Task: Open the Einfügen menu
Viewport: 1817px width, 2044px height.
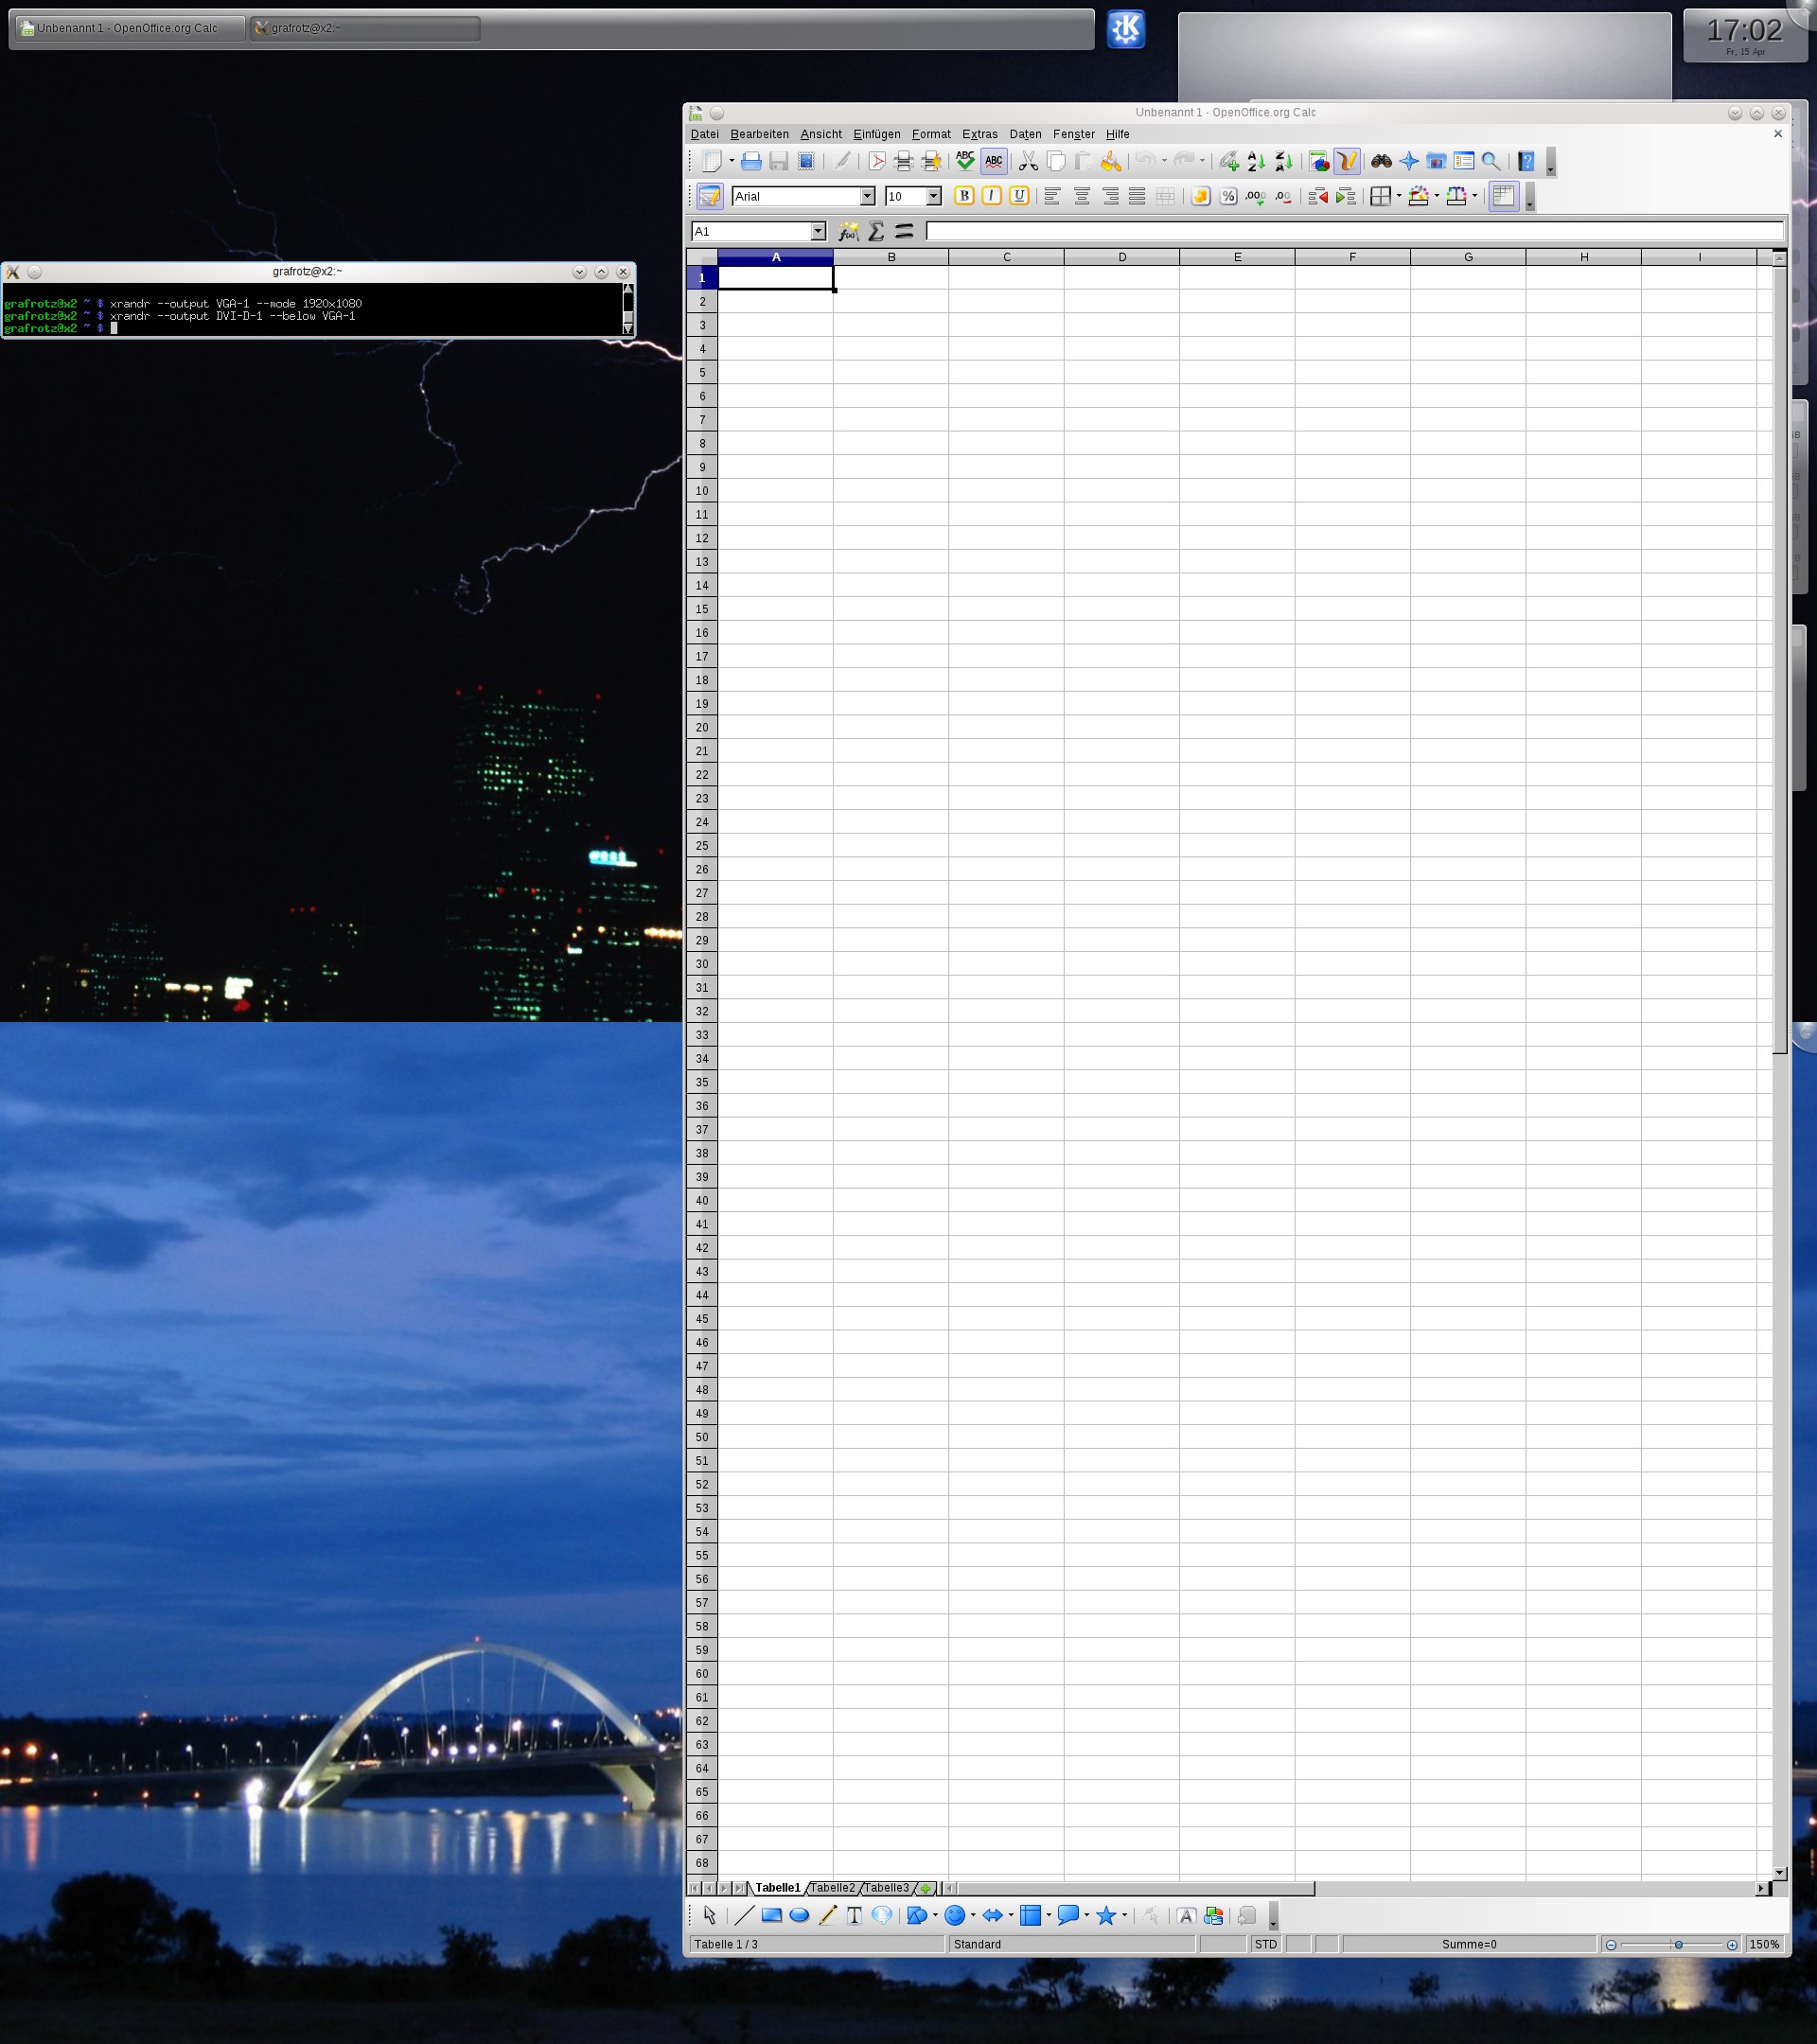Action: click(x=876, y=134)
